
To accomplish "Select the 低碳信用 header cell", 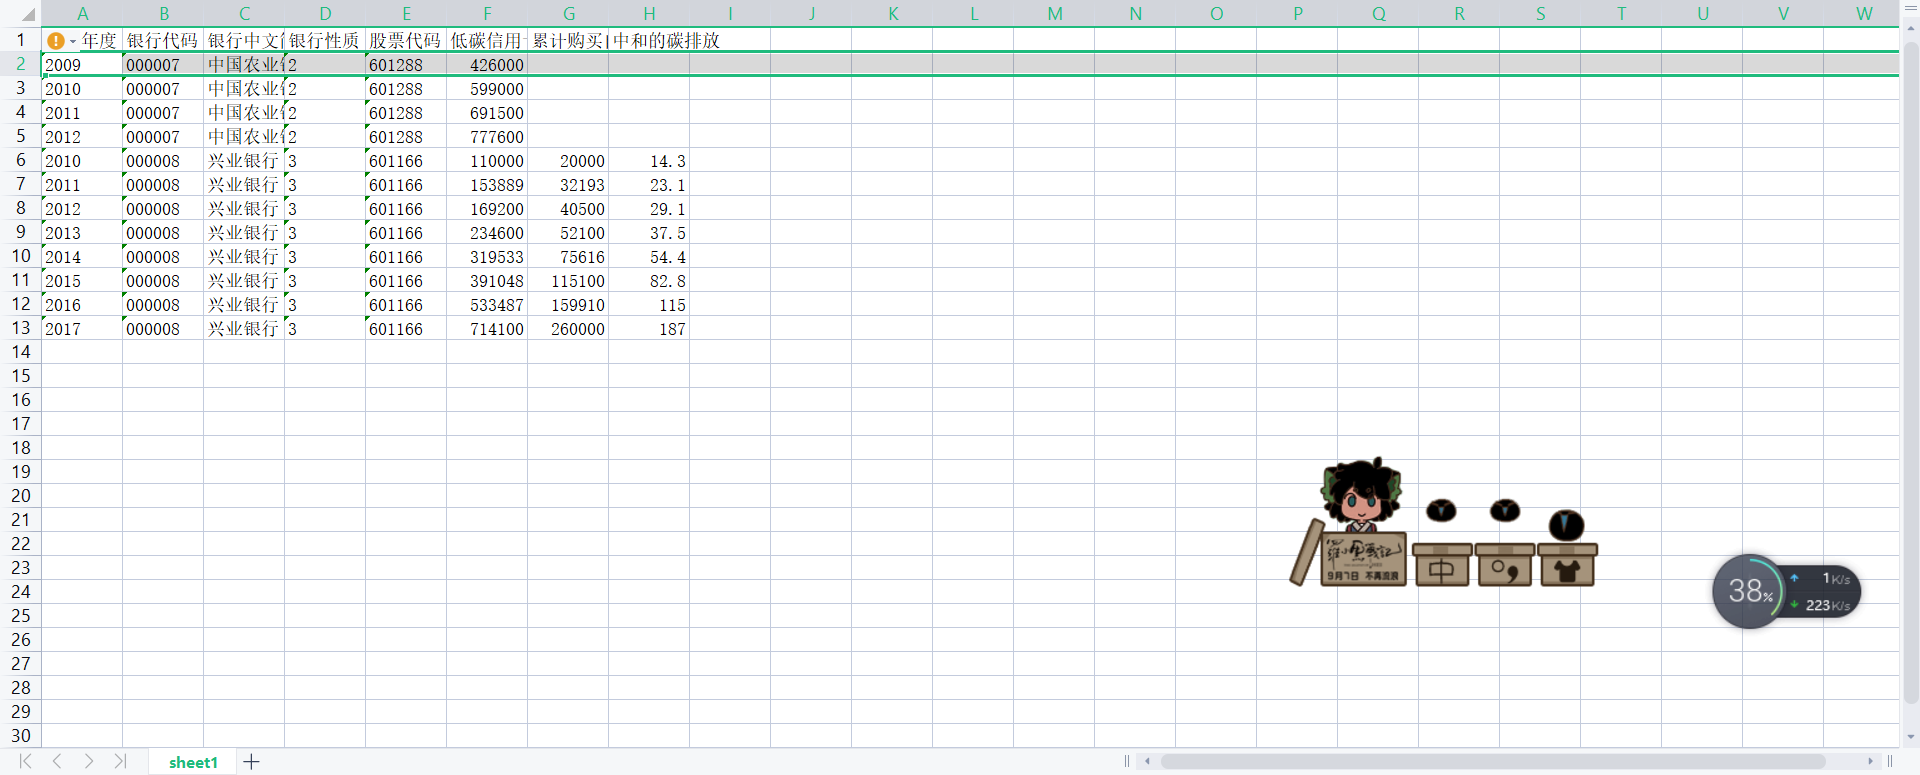I will (487, 40).
